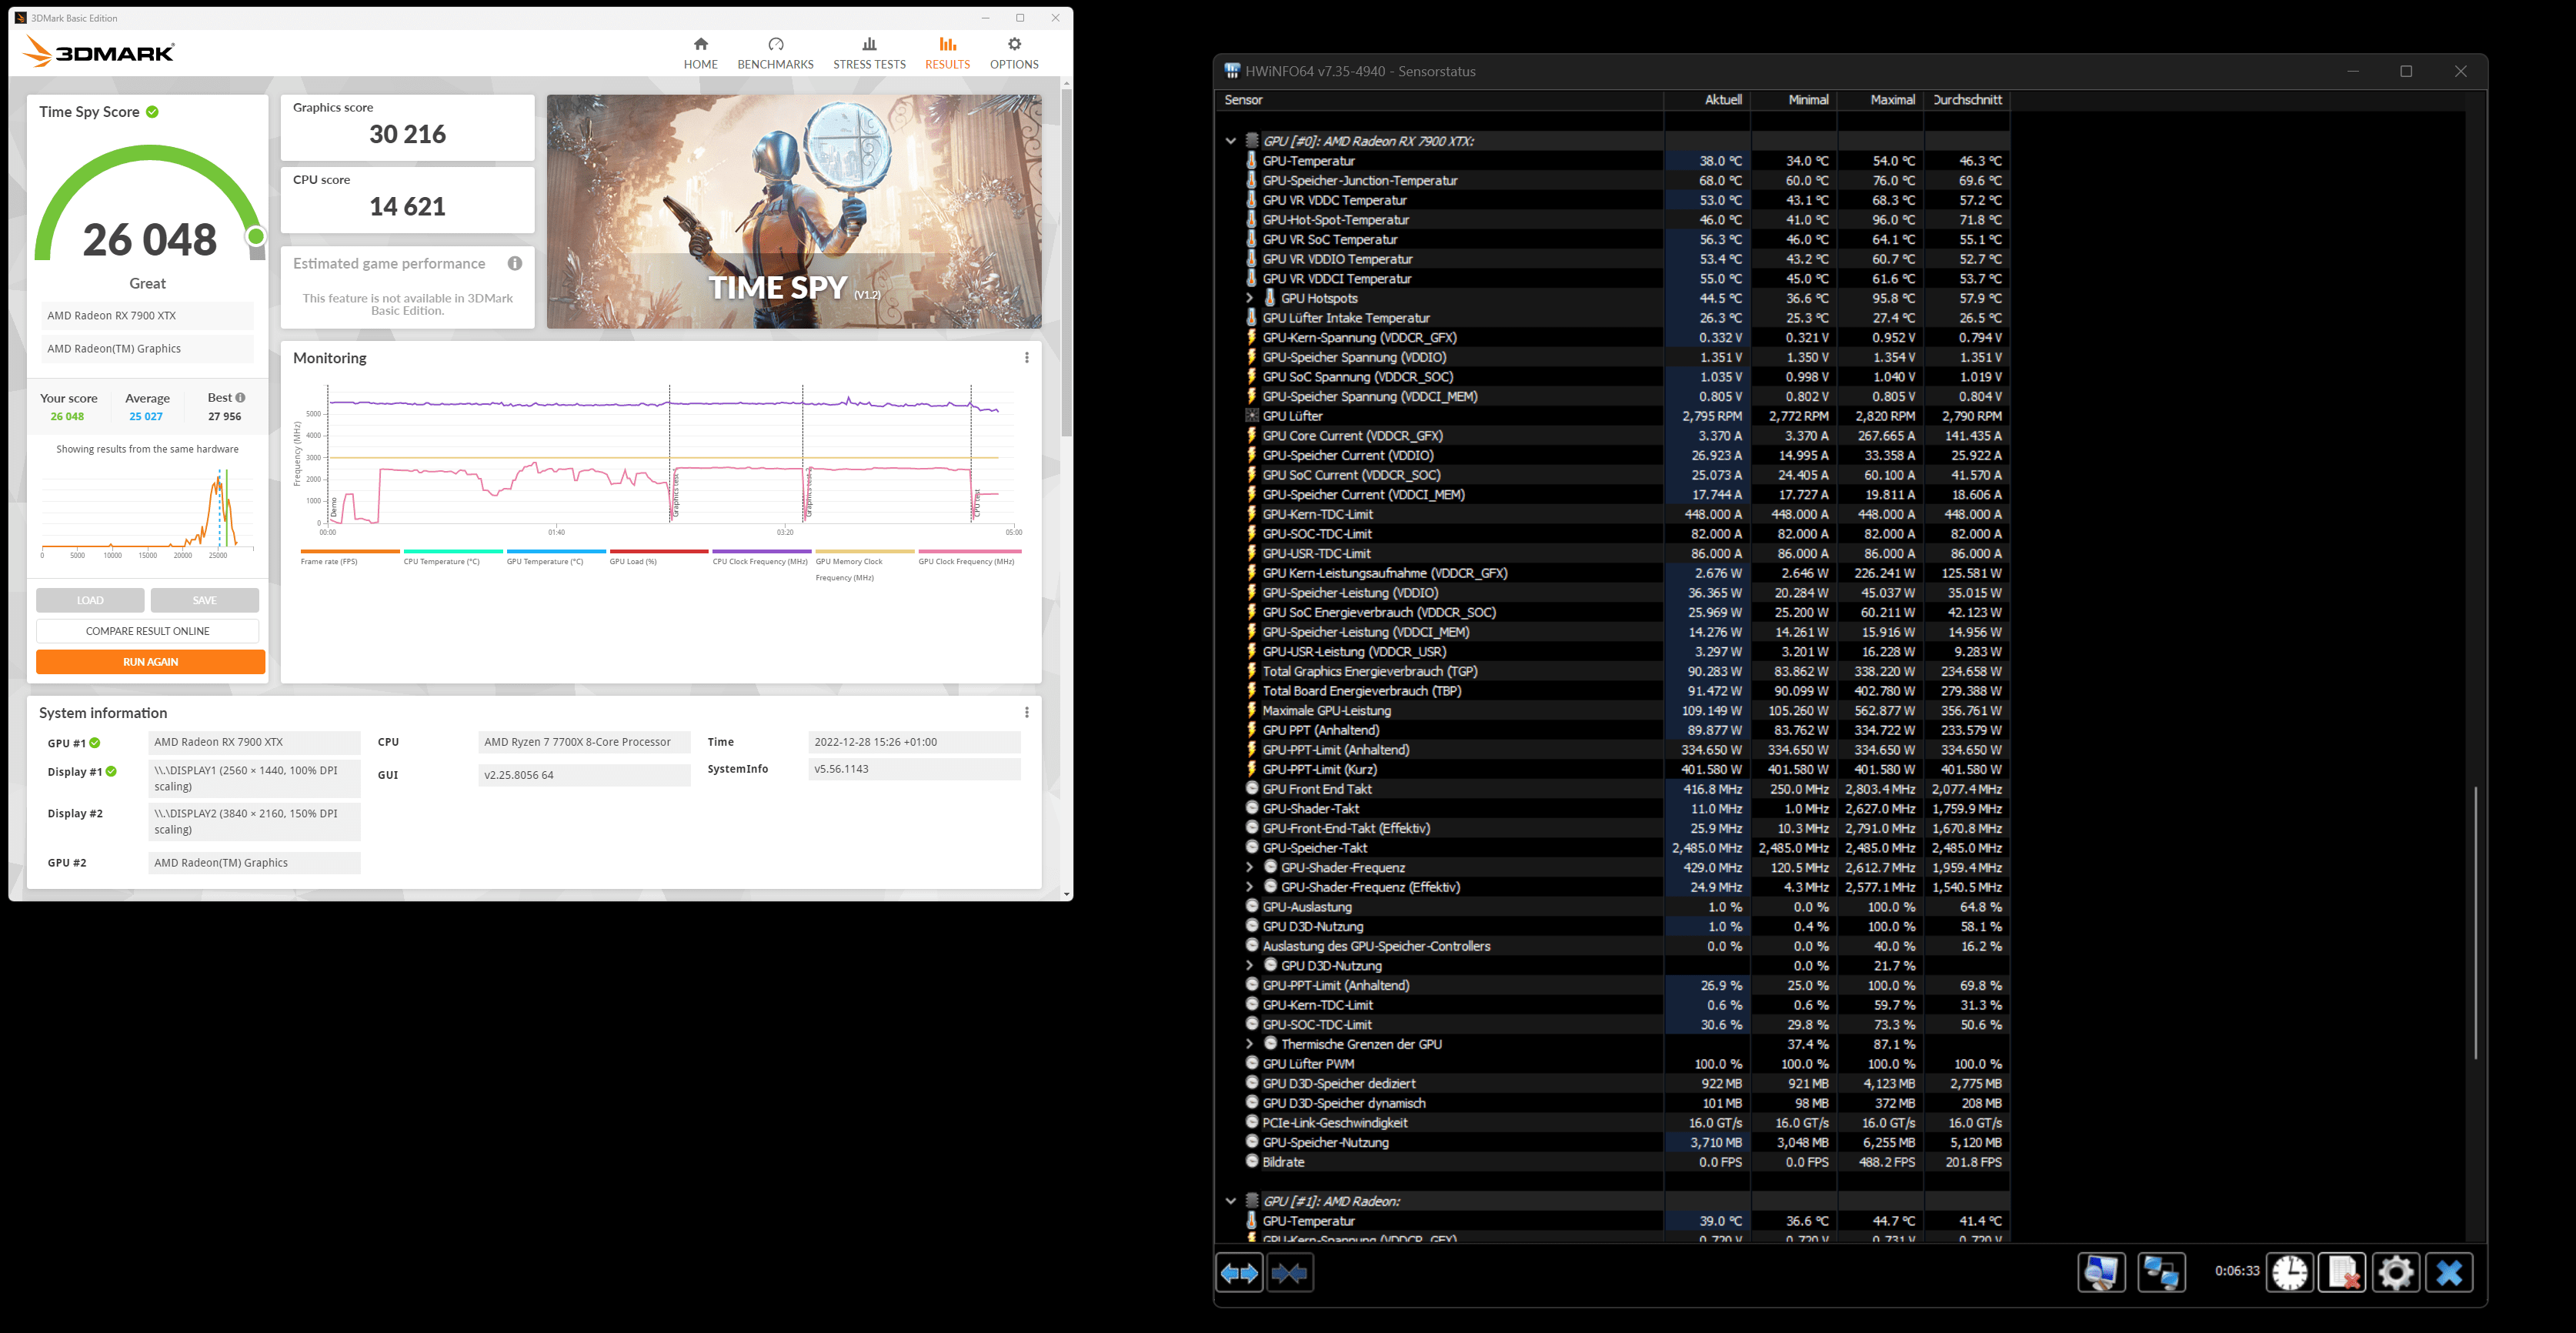Open HWiNFO settings gear icon

pos(2396,1273)
